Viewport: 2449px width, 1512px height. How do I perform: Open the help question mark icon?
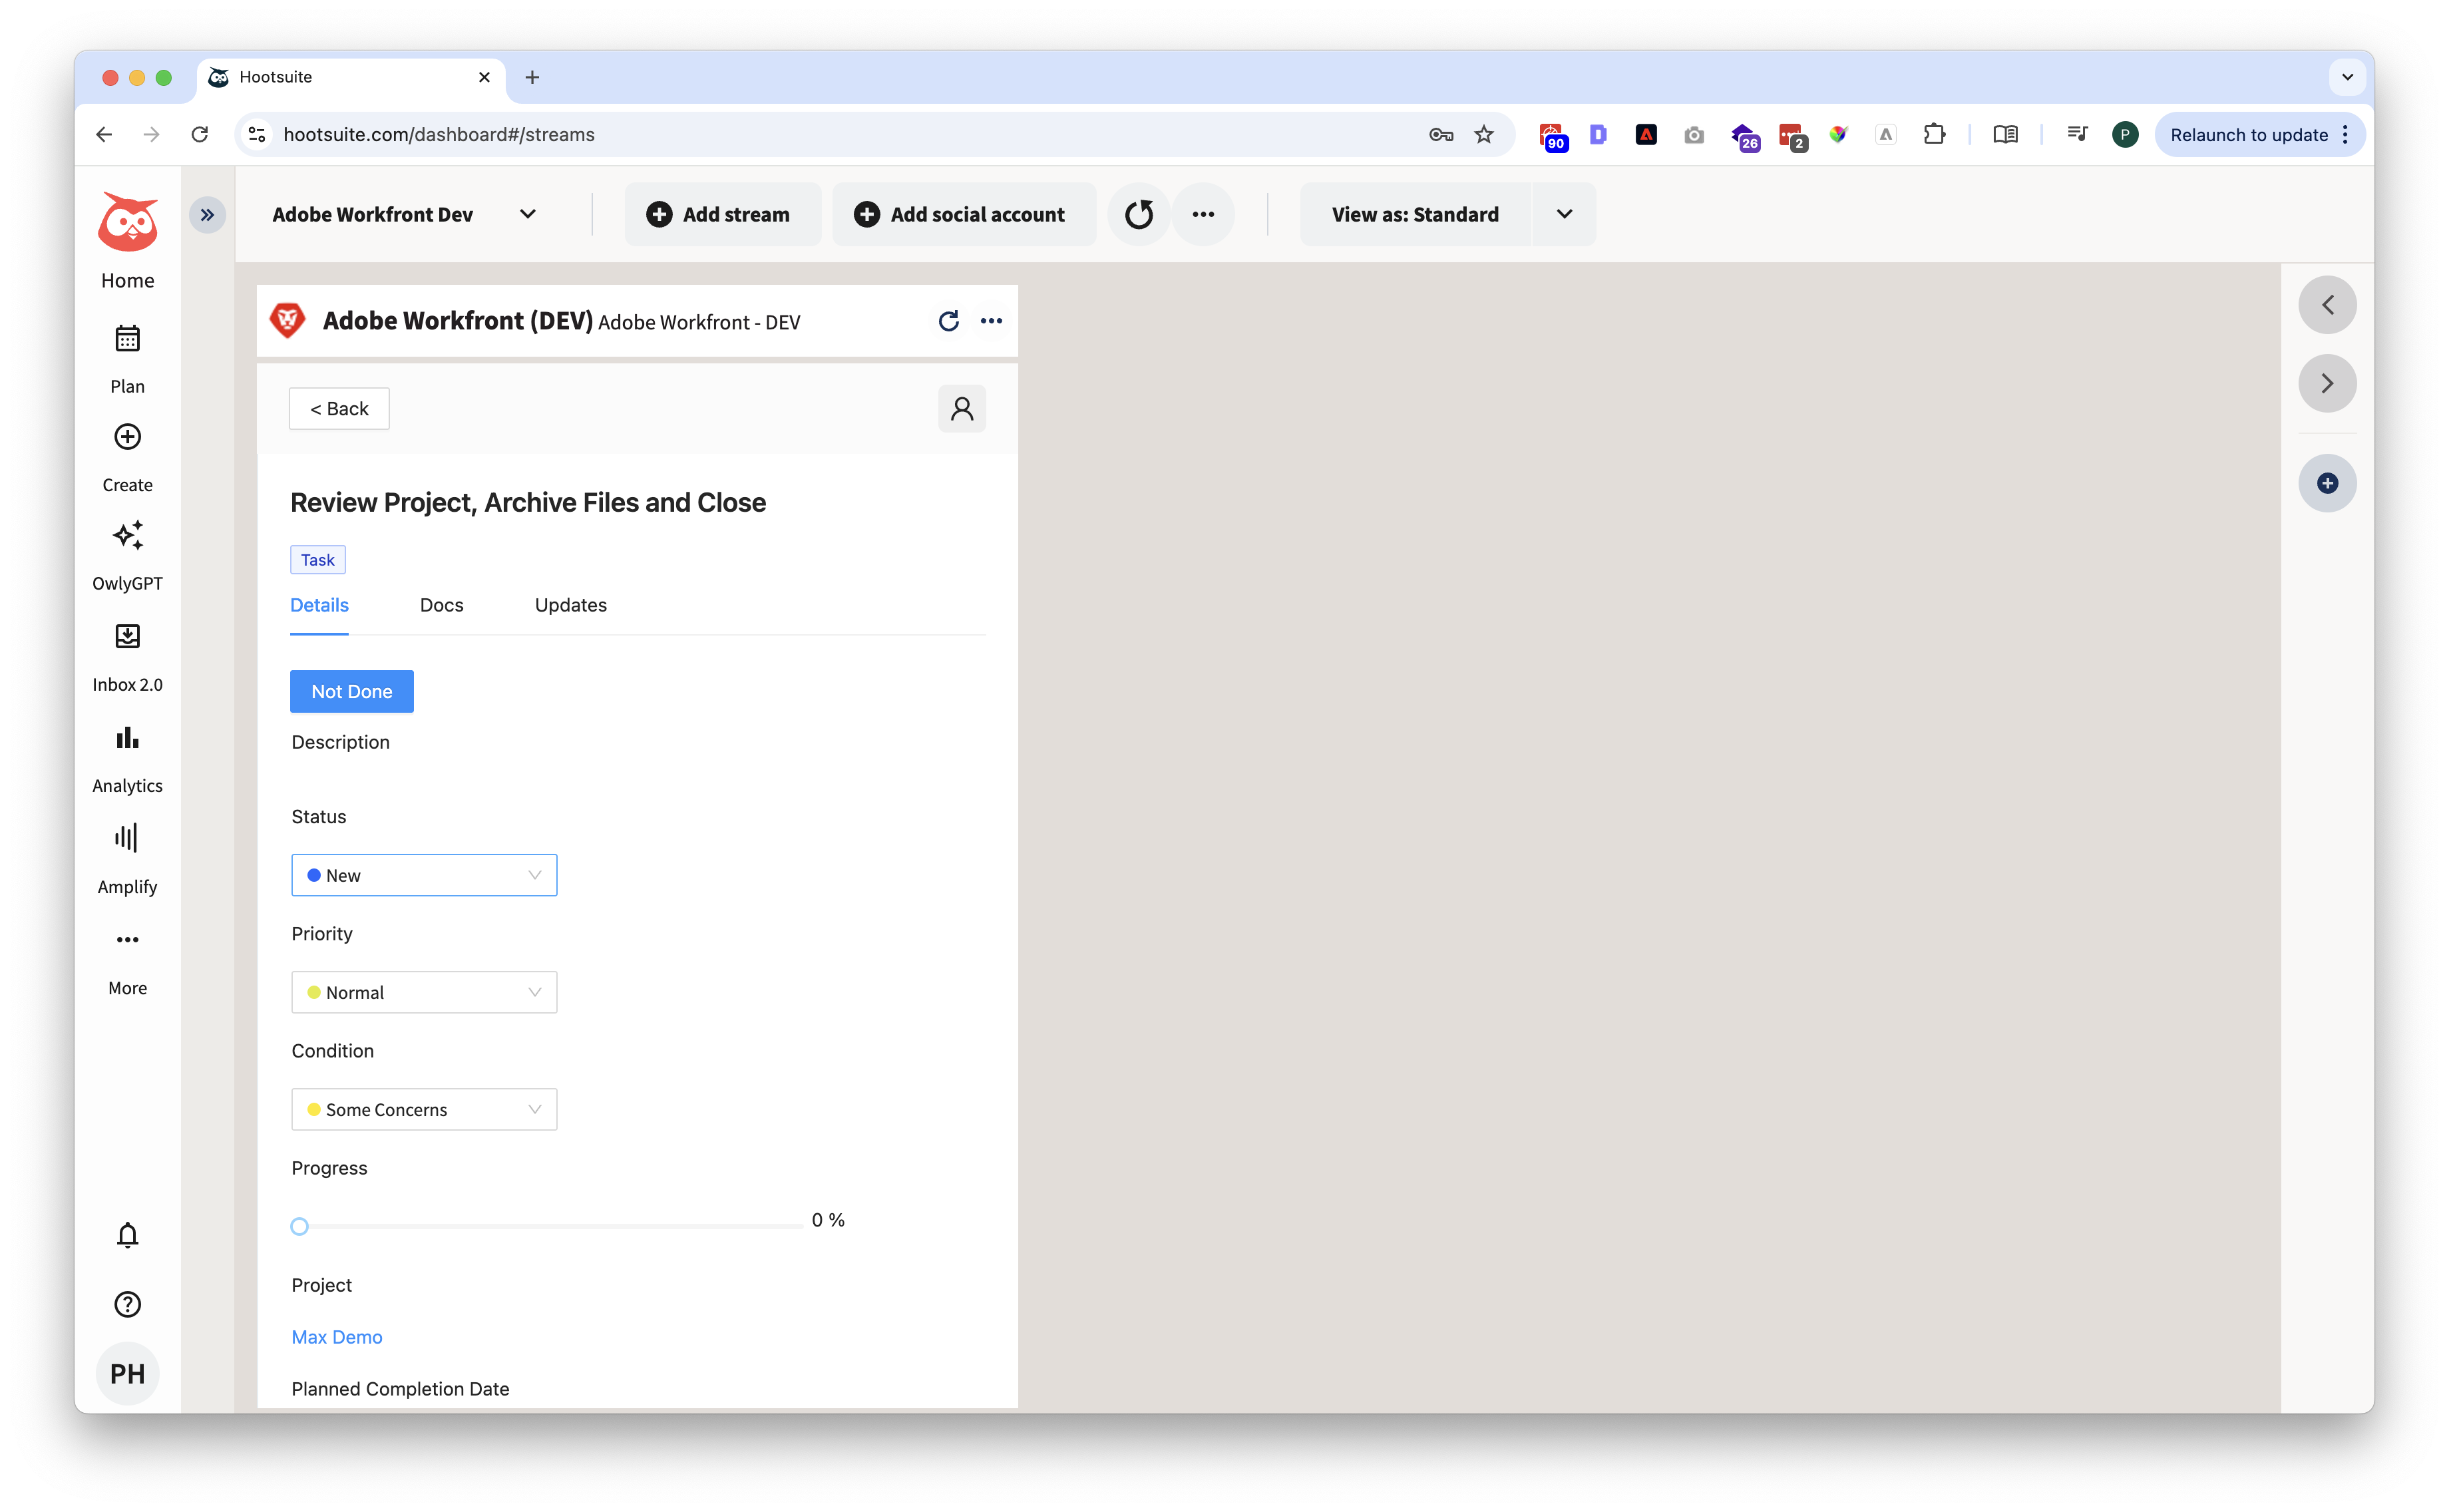pos(127,1305)
